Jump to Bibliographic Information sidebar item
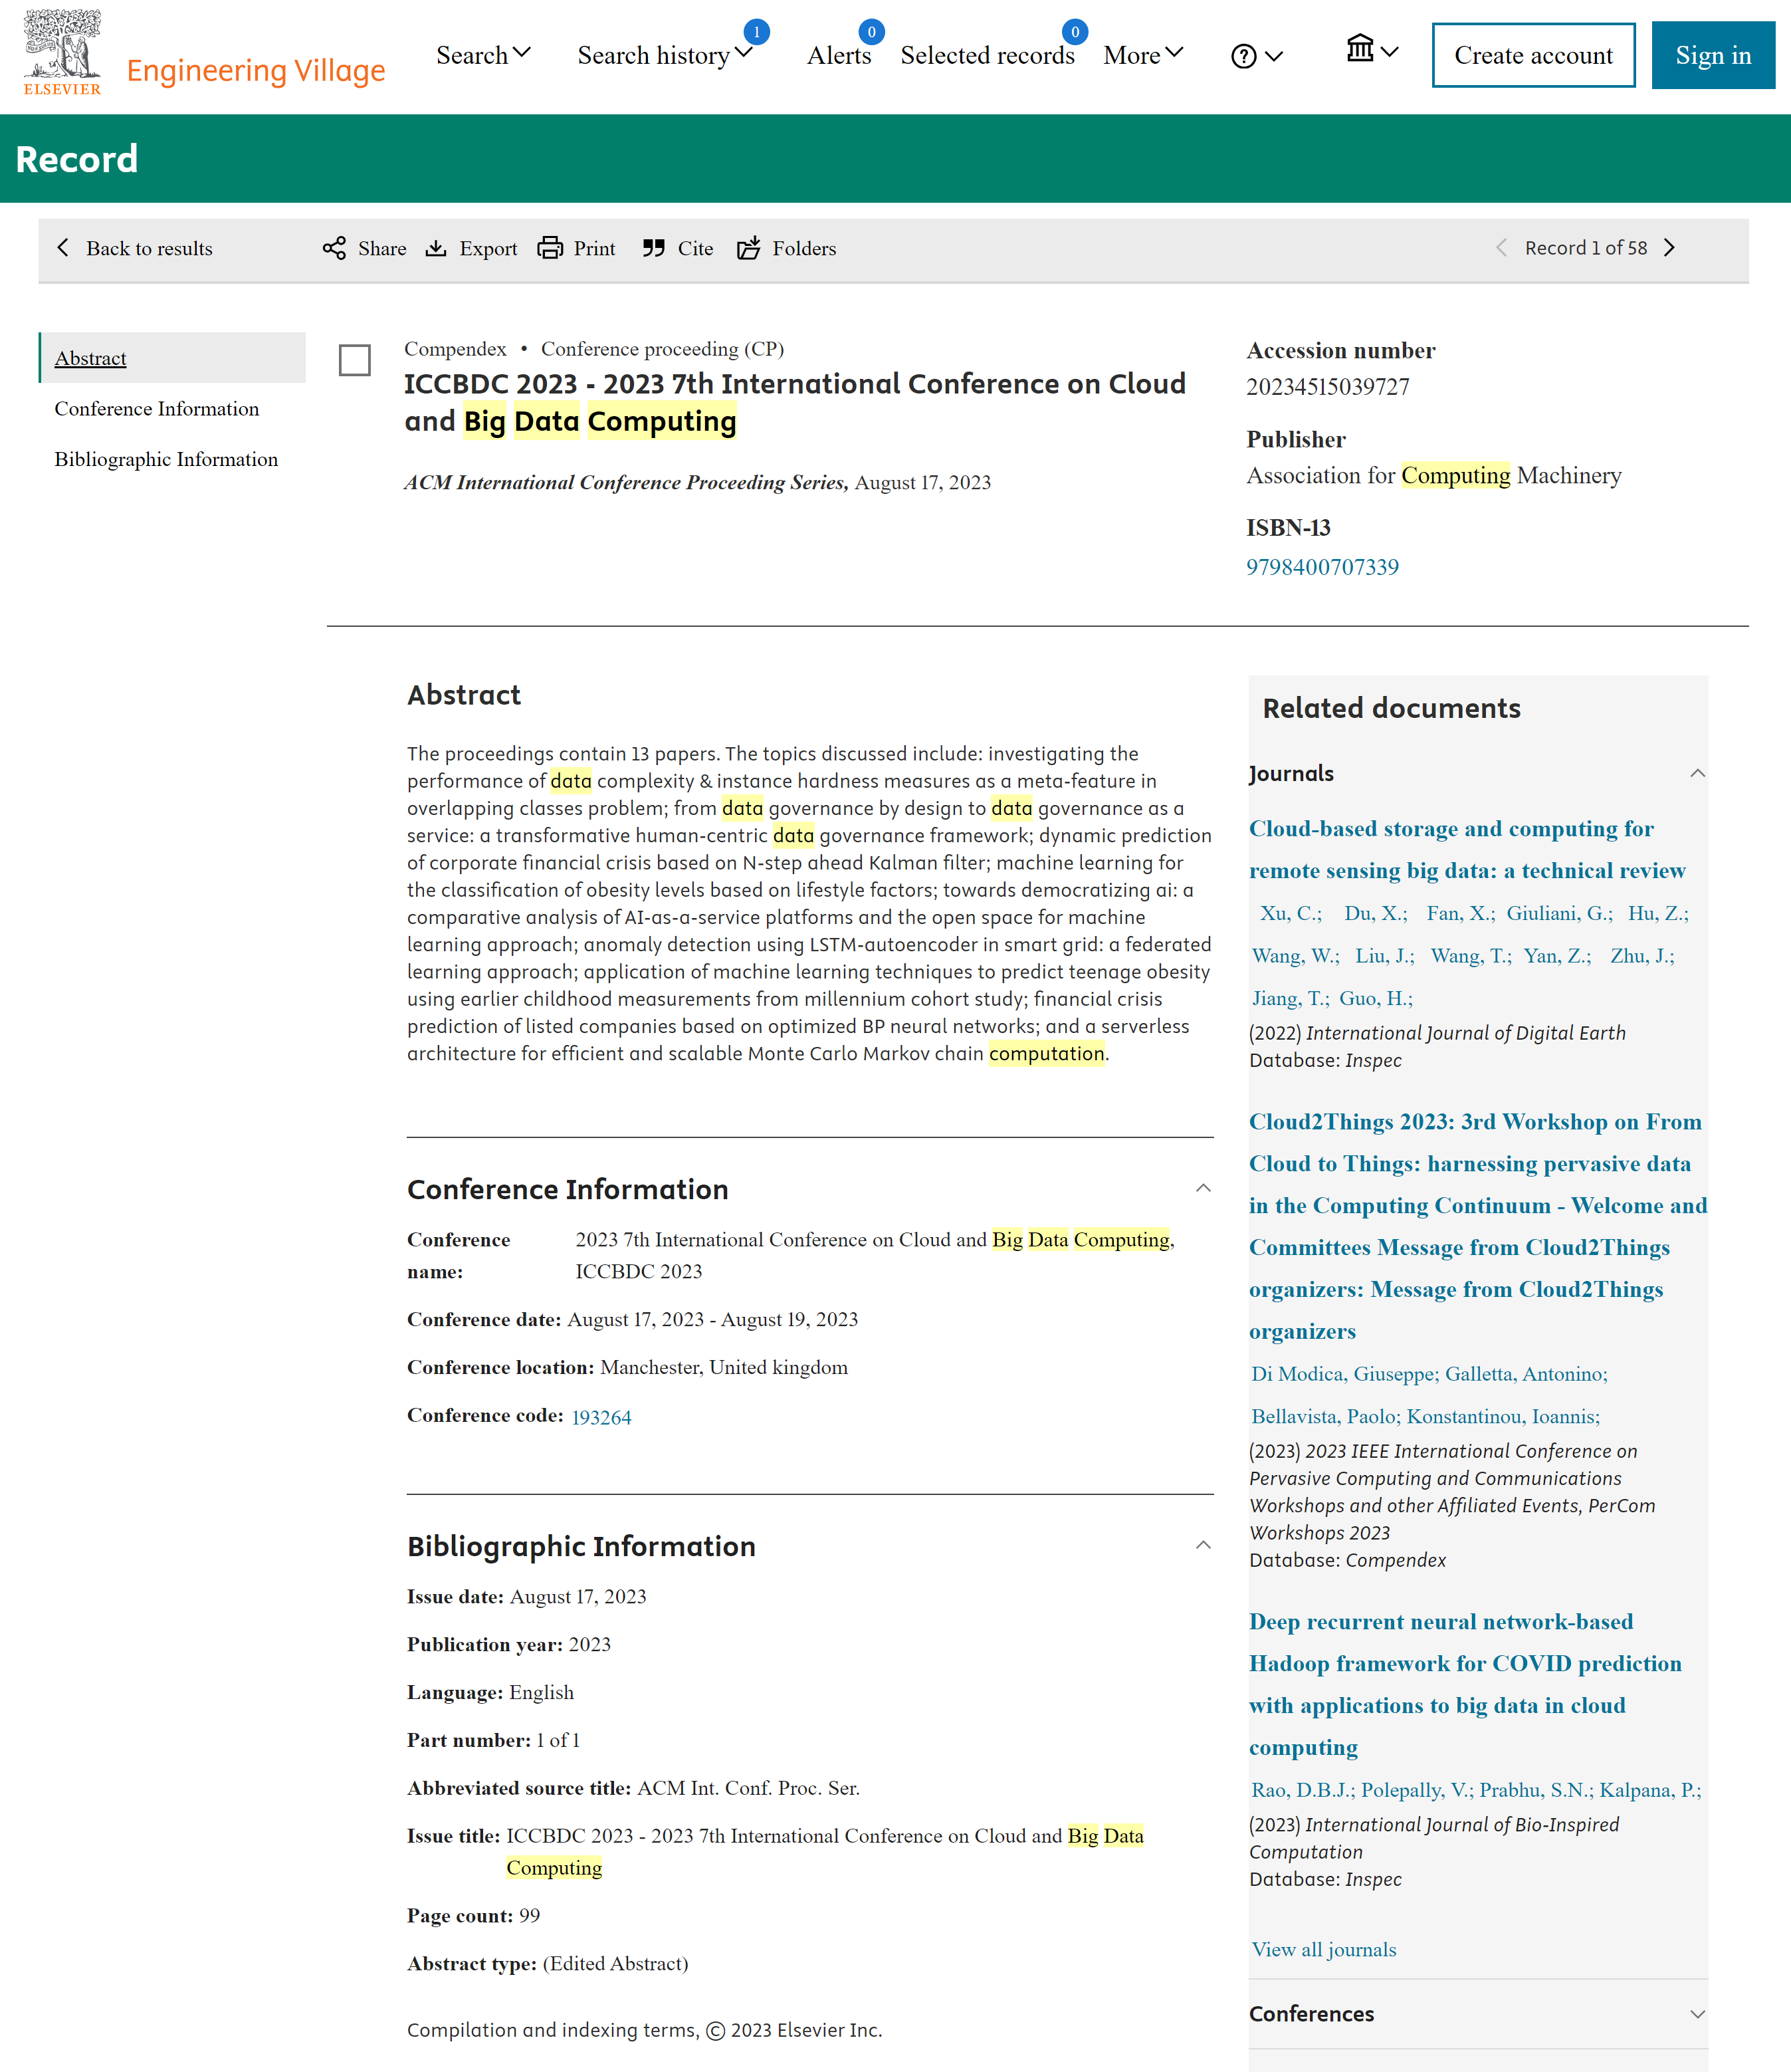This screenshot has height=2072, width=1791. [166, 459]
